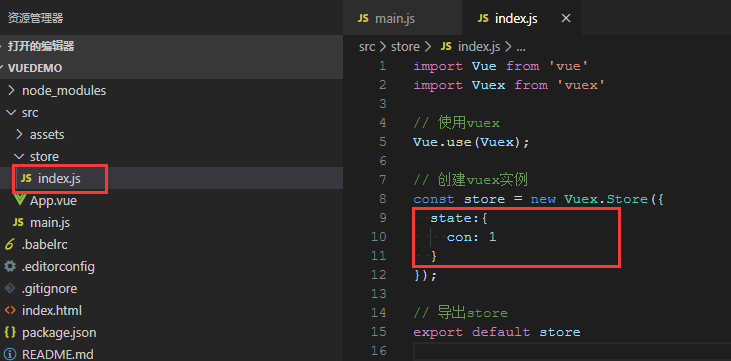Screen dimensions: 731x361
Task: Click the Babel icon beside .babelrc
Action: pyautogui.click(x=9, y=244)
